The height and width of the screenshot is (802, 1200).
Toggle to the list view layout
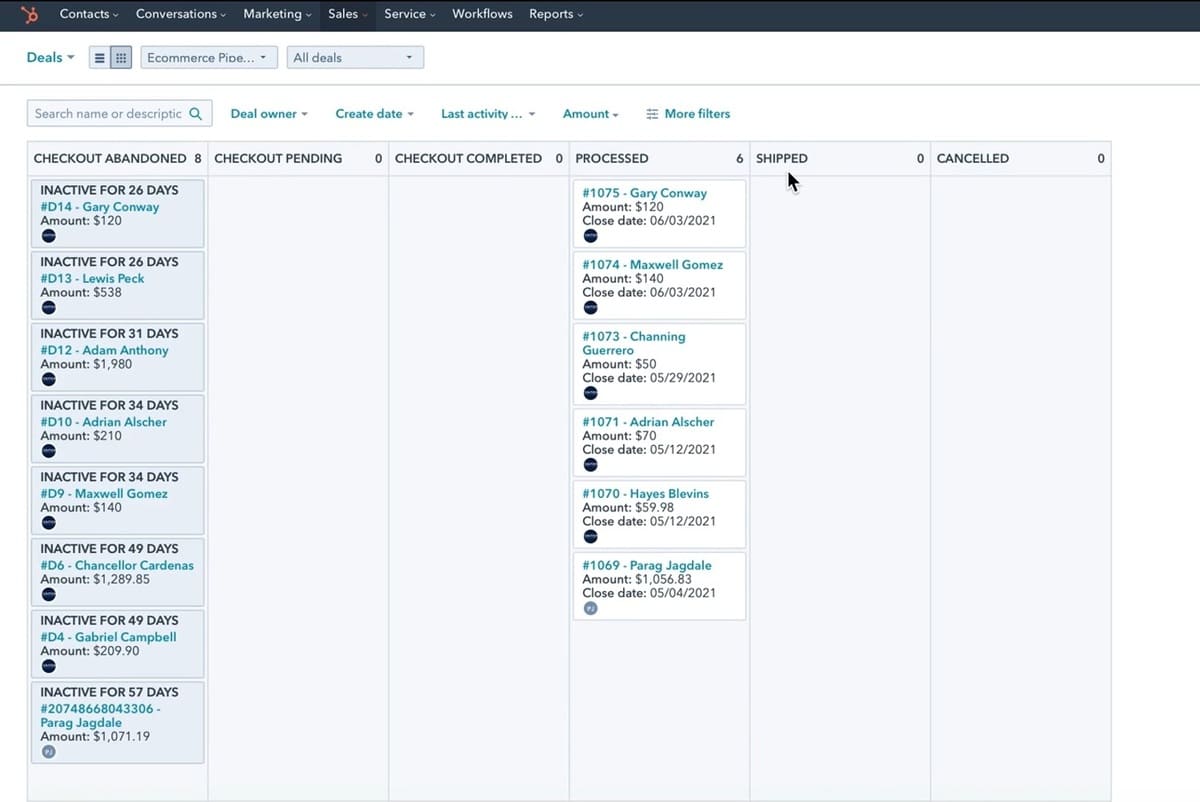click(99, 57)
